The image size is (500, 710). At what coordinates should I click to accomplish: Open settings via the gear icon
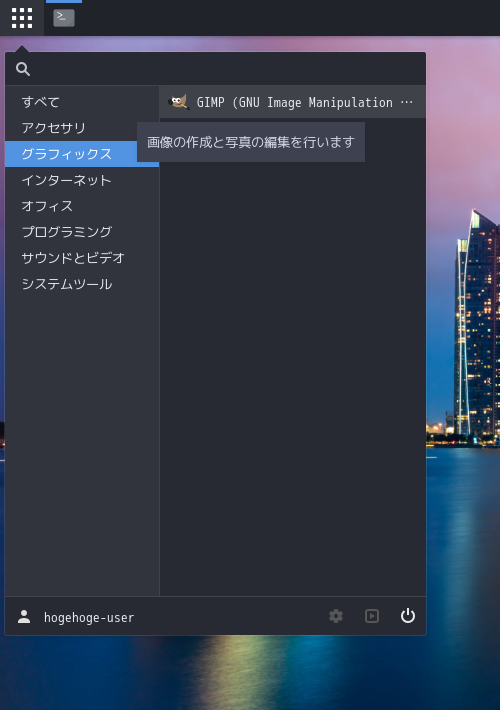tap(336, 616)
